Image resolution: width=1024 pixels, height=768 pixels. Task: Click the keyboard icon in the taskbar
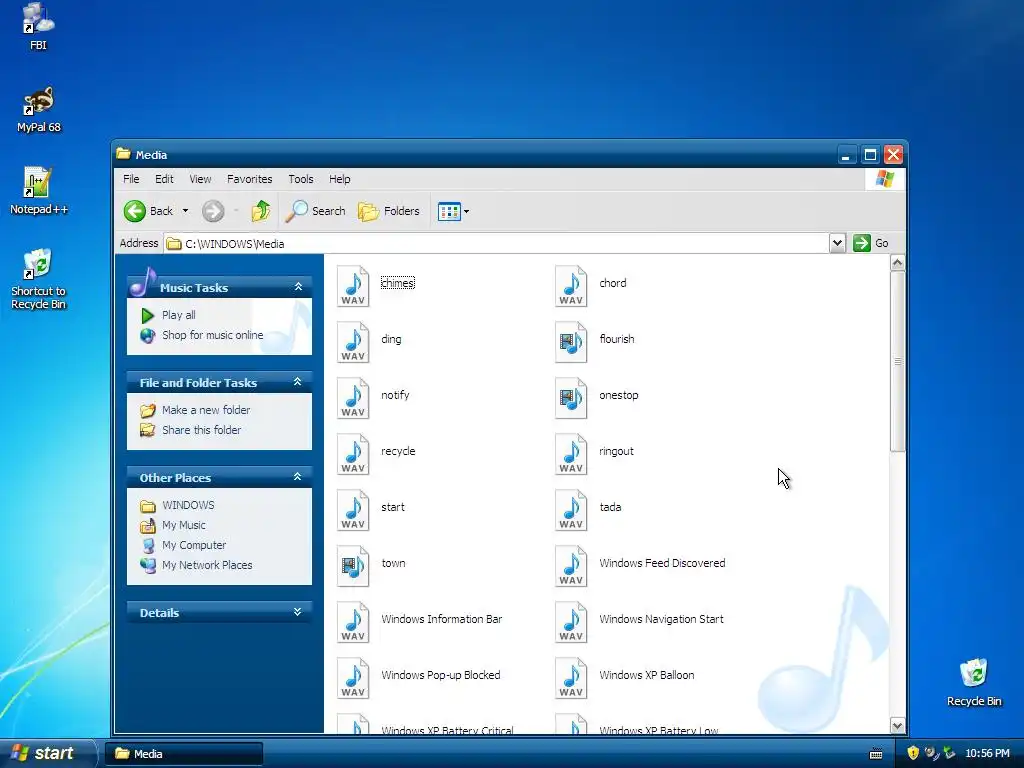click(x=876, y=754)
